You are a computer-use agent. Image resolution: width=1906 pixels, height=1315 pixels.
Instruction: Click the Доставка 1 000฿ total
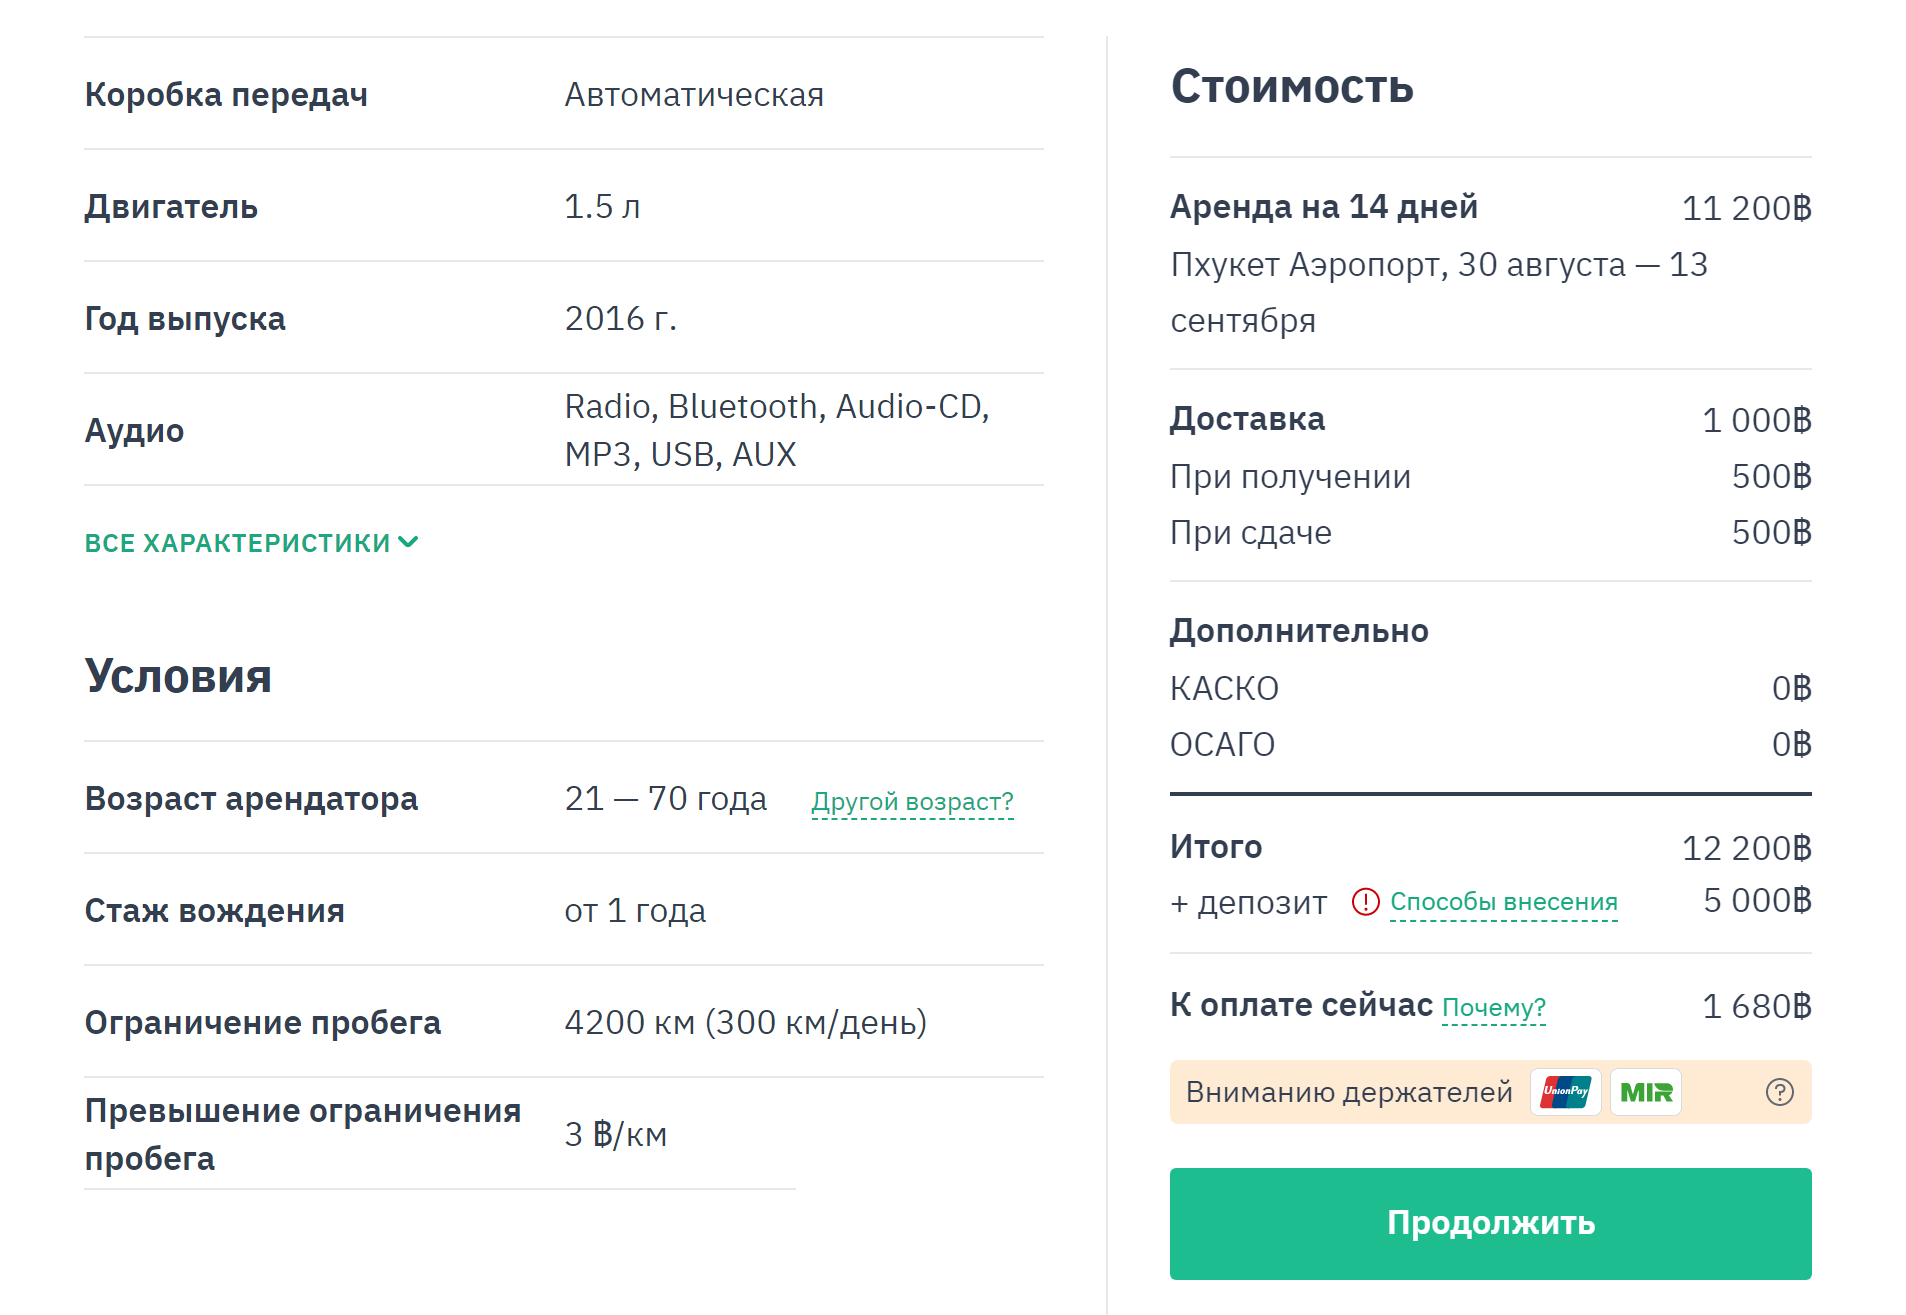1756,421
